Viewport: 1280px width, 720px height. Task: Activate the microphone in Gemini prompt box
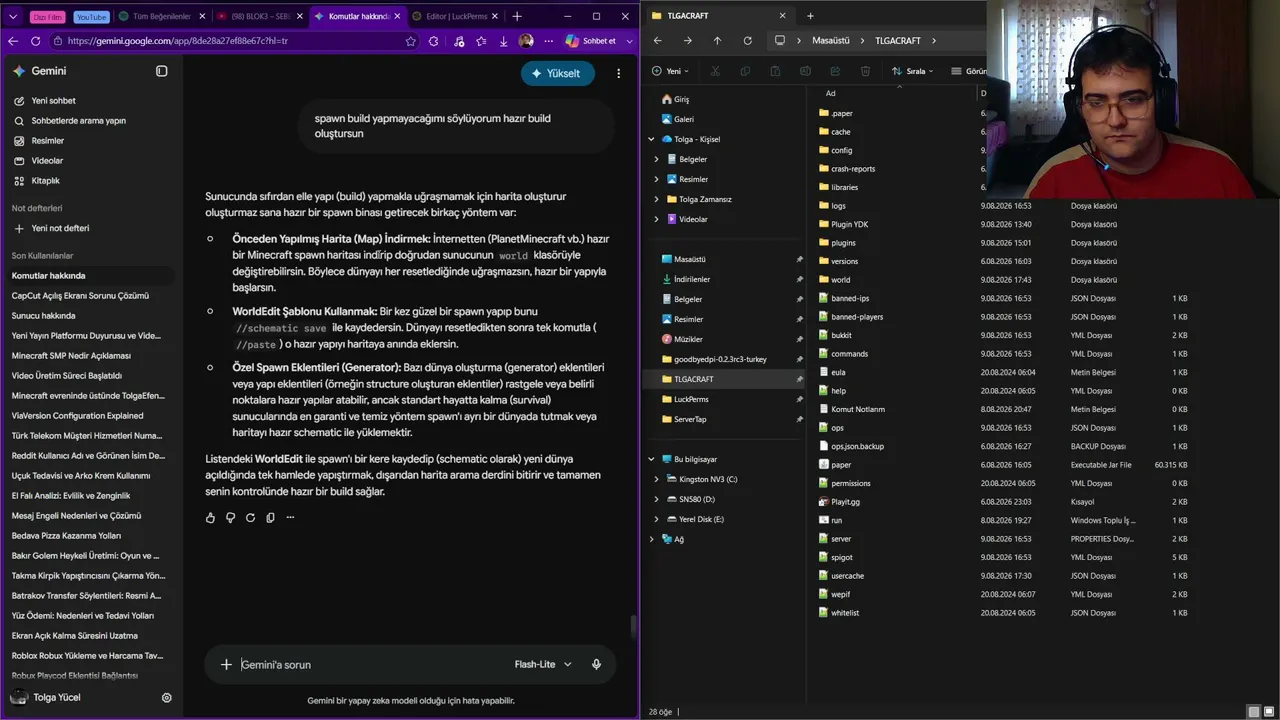pyautogui.click(x=596, y=664)
